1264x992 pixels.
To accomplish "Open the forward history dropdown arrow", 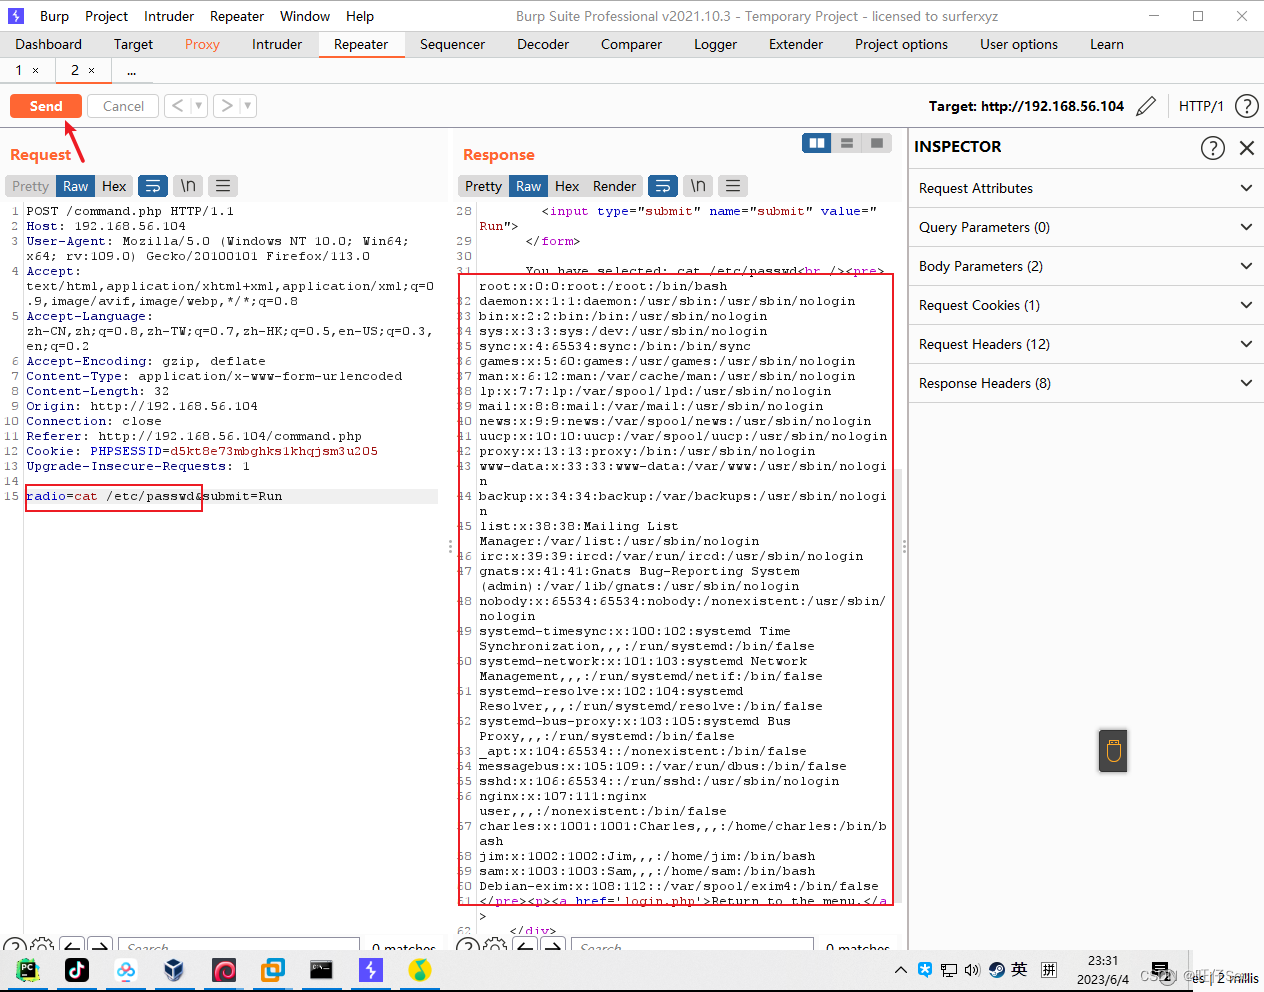I will (x=248, y=106).
